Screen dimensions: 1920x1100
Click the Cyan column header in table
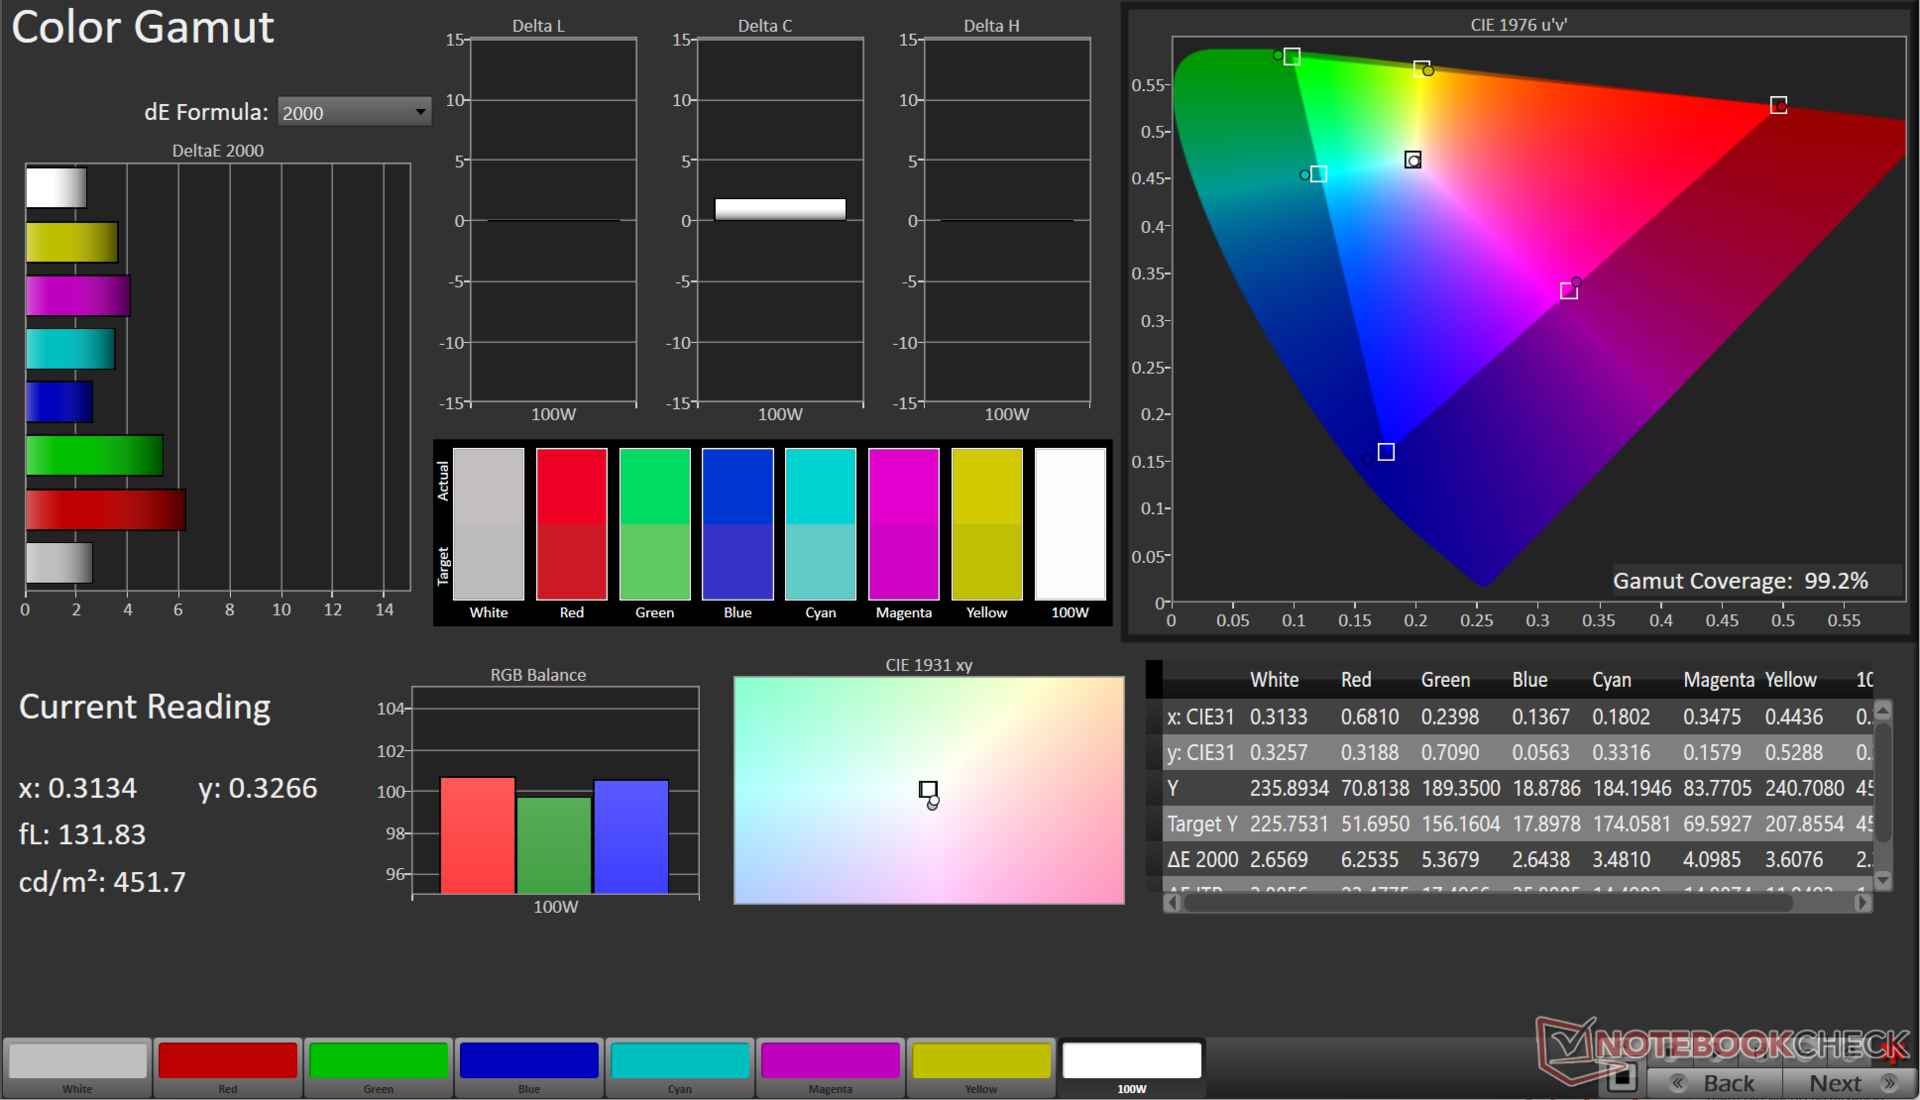click(1611, 680)
